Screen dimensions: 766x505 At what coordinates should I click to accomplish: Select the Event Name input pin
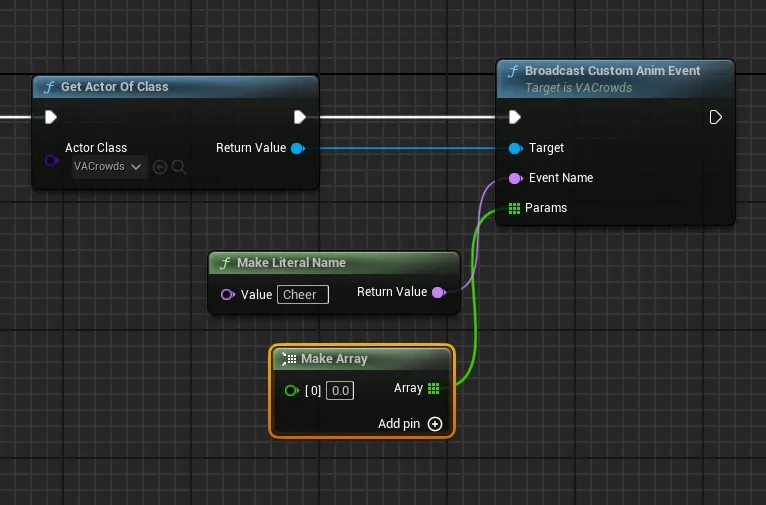(514, 178)
